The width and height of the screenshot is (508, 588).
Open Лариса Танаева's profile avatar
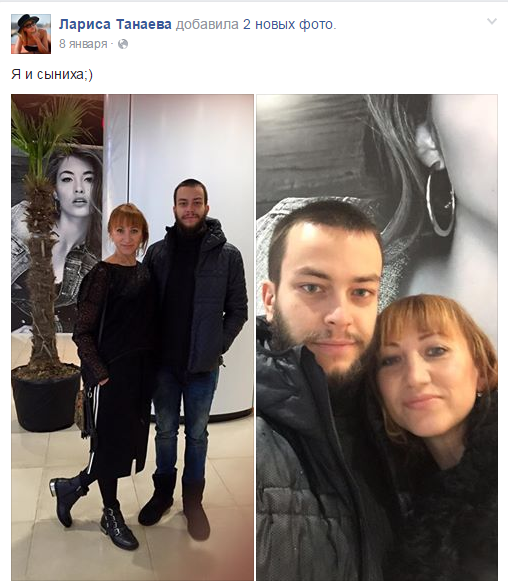(31, 34)
